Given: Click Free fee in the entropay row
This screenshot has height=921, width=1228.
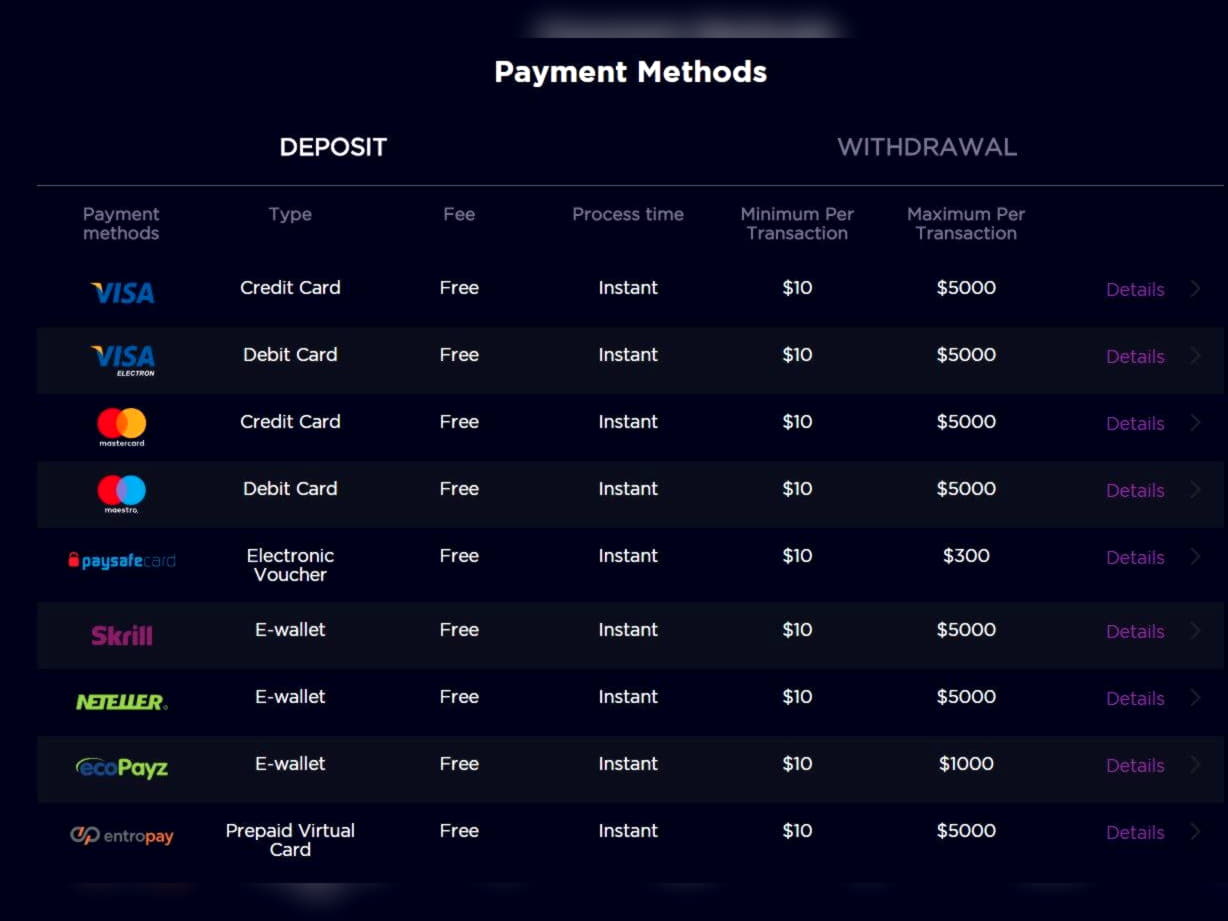Looking at the screenshot, I should (x=459, y=831).
